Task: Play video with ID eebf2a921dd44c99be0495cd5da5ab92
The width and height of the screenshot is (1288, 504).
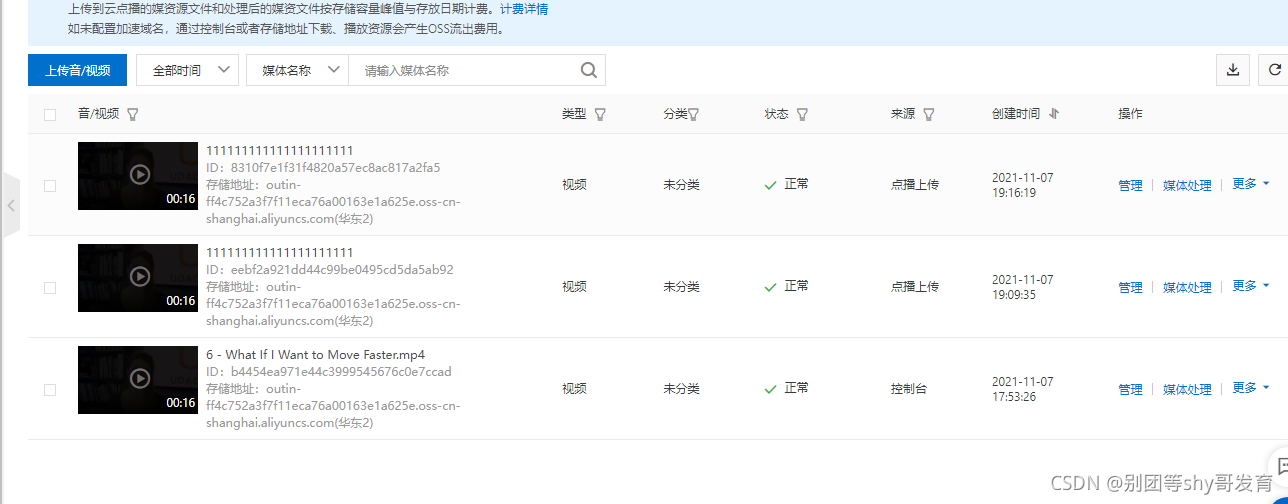Action: click(x=140, y=276)
